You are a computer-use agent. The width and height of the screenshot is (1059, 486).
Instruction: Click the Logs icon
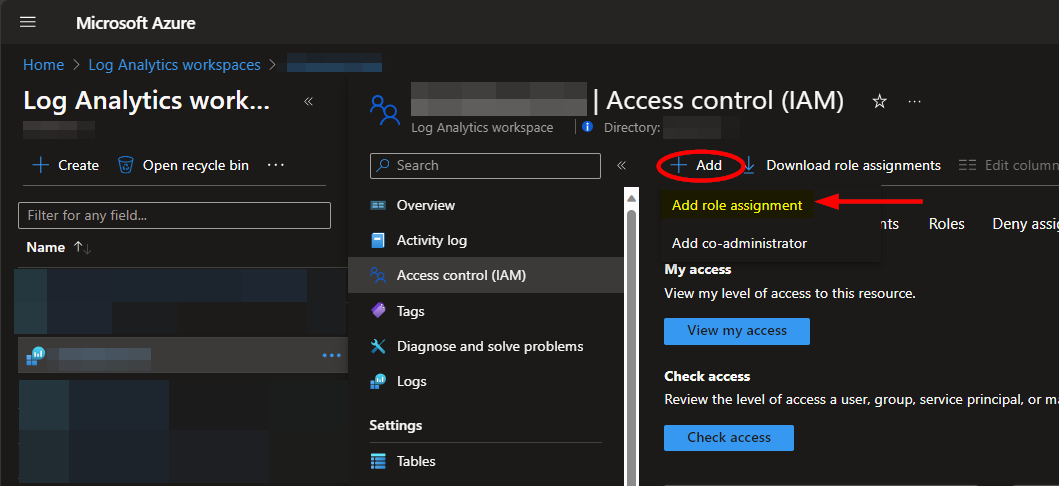pos(378,381)
